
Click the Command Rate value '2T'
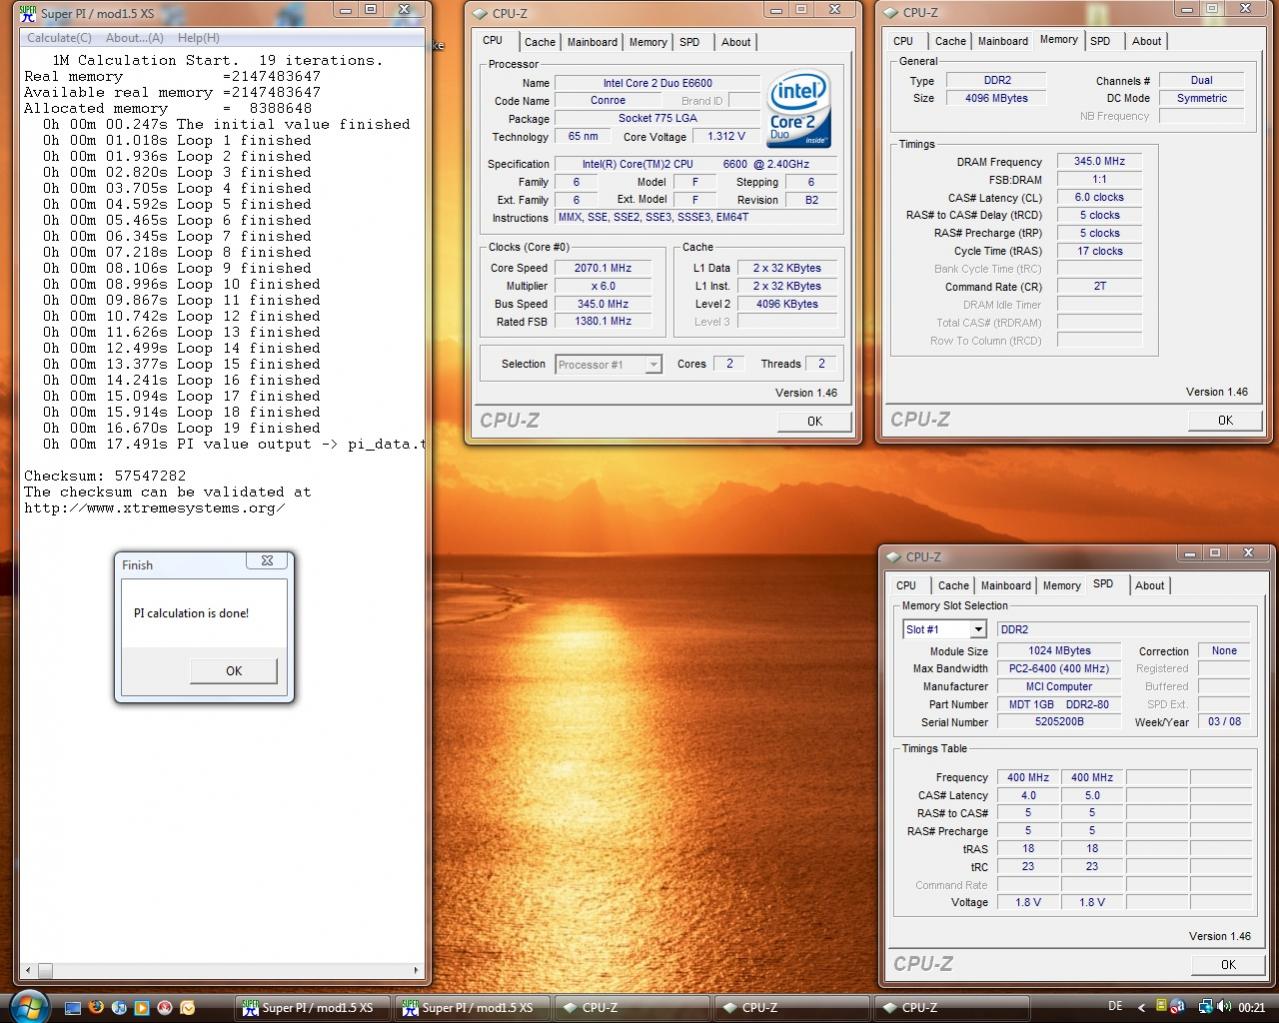(1099, 286)
